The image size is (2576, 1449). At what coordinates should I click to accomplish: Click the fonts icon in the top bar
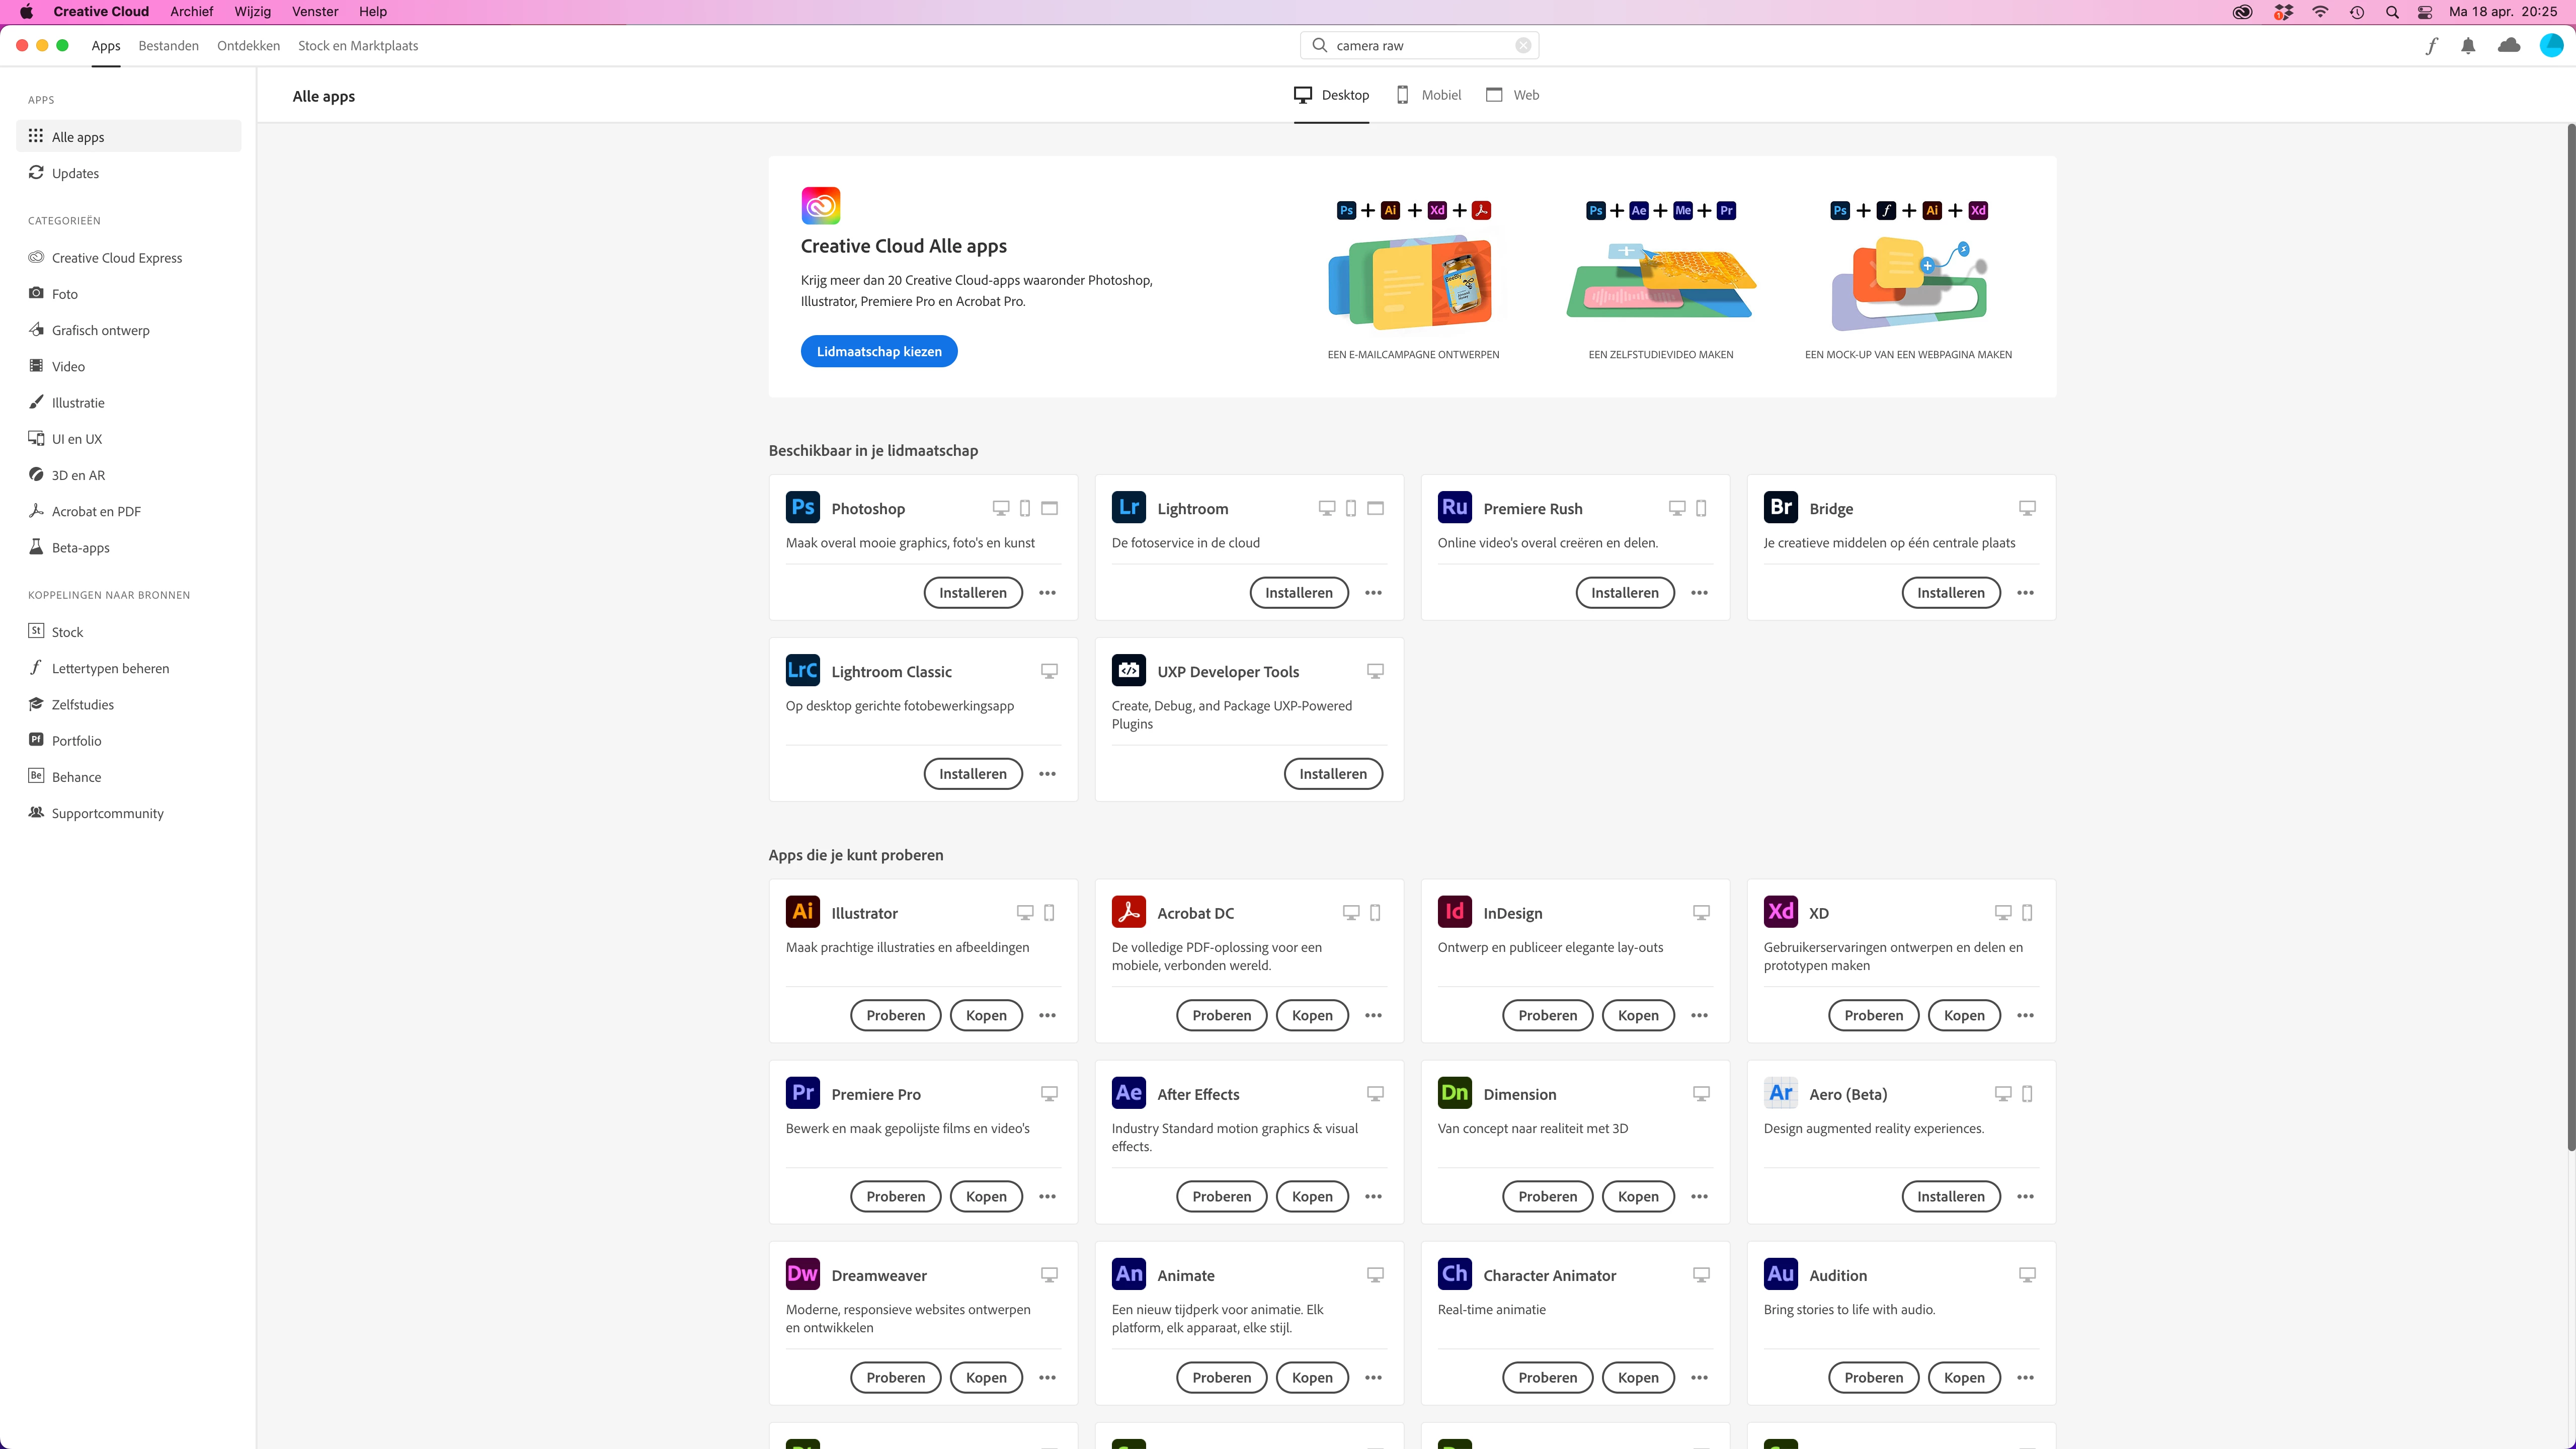[2431, 46]
